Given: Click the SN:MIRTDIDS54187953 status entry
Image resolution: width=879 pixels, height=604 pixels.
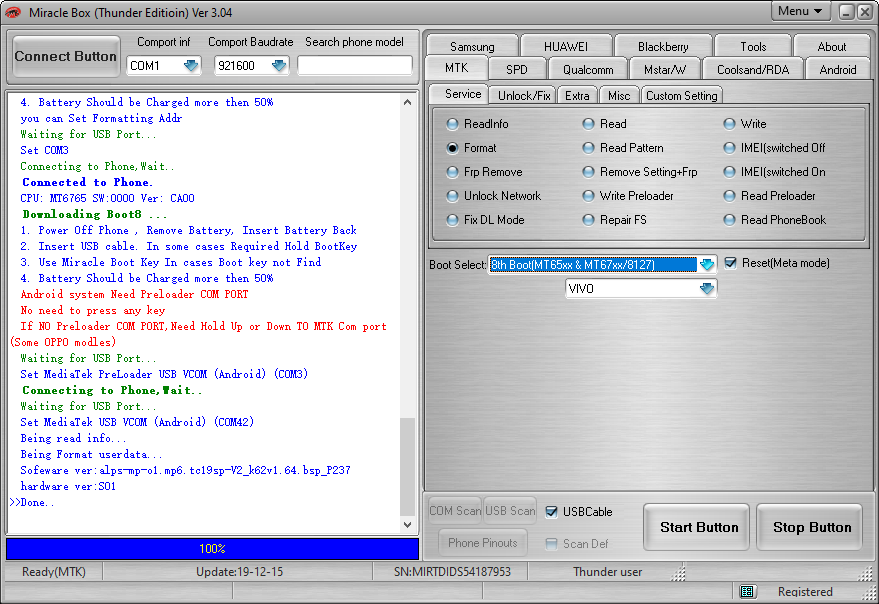Looking at the screenshot, I should tap(452, 572).
